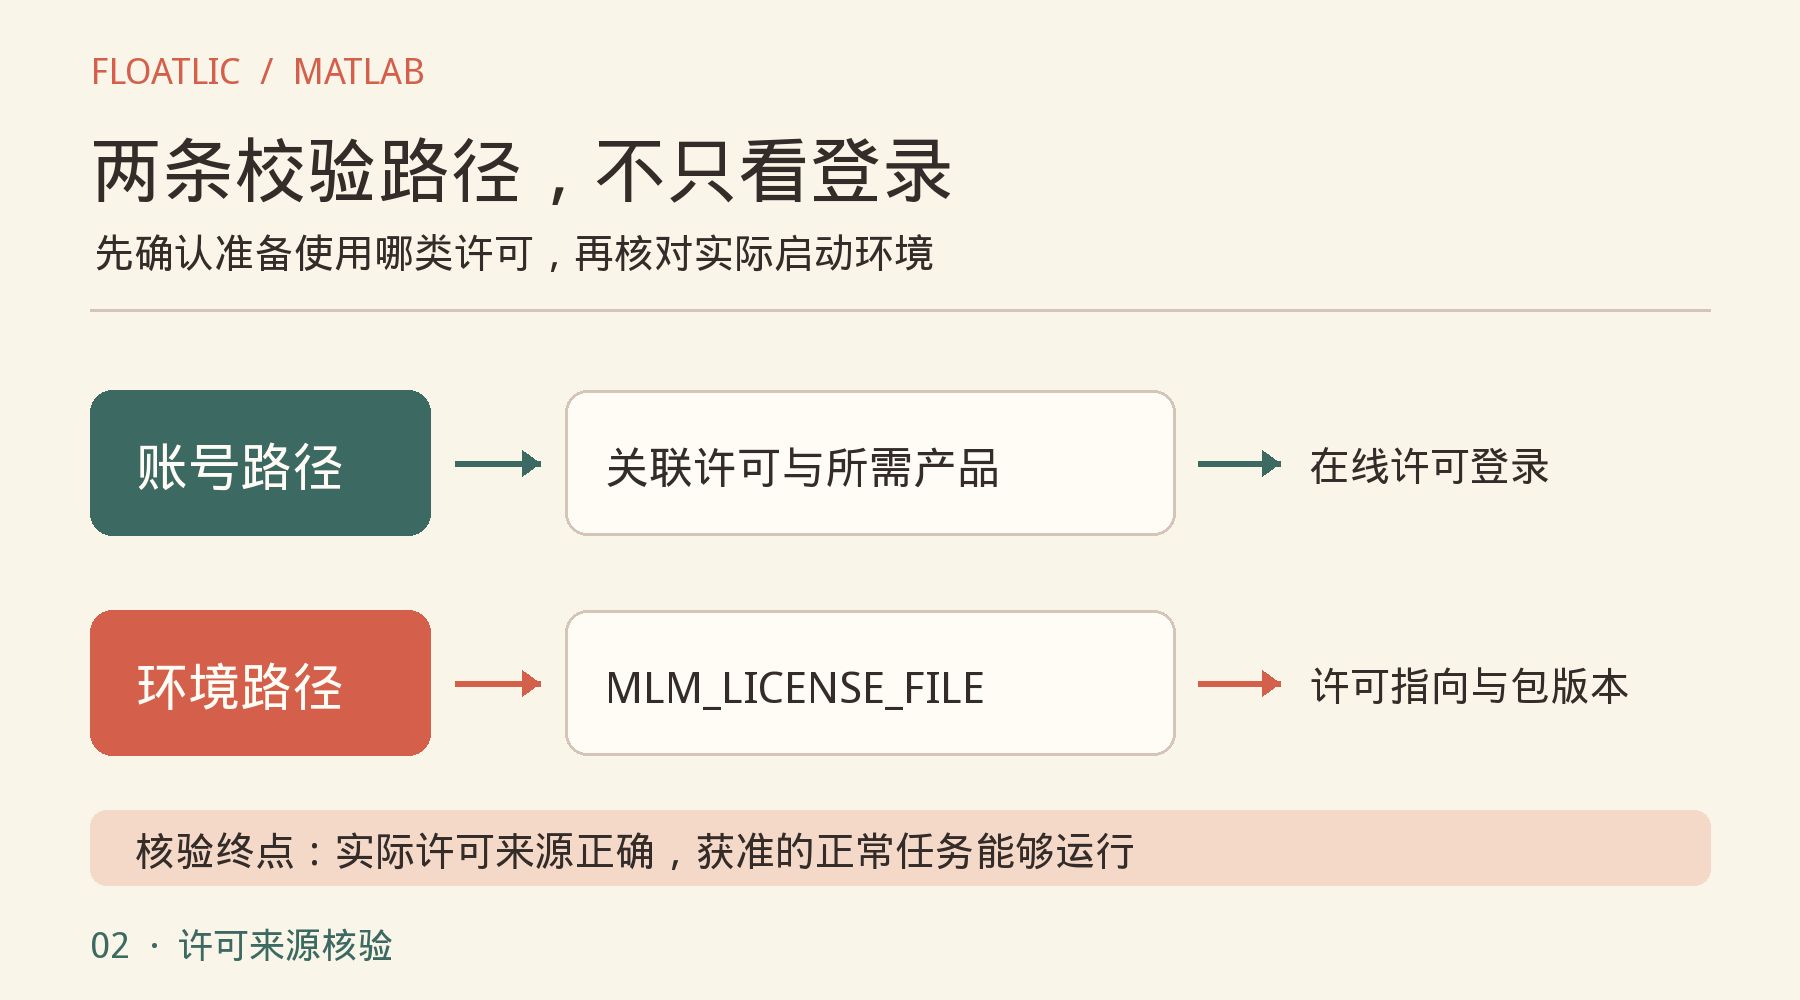Click the 关联许可与所需产品 box

[870, 463]
